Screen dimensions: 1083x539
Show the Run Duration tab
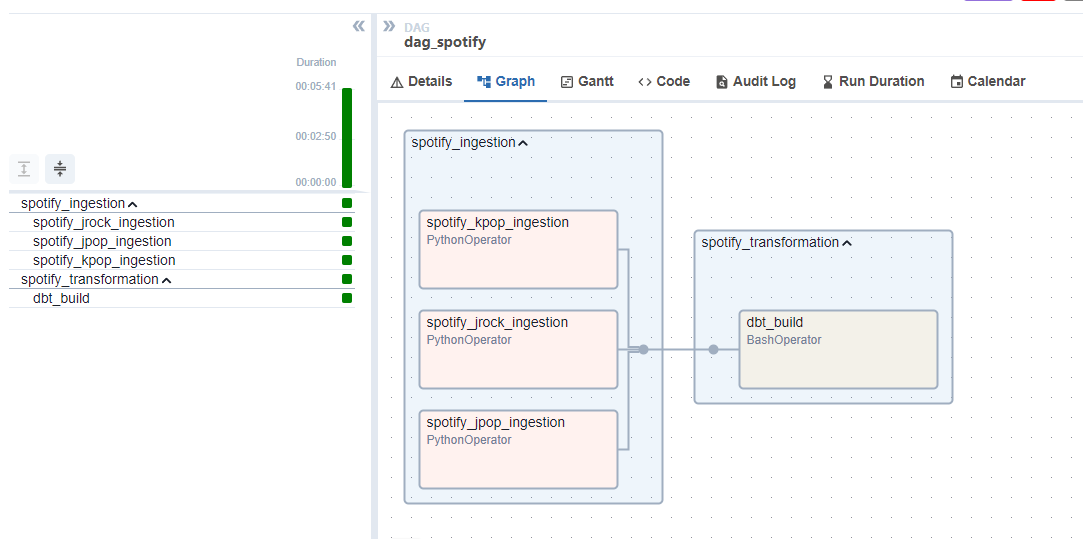coord(873,82)
